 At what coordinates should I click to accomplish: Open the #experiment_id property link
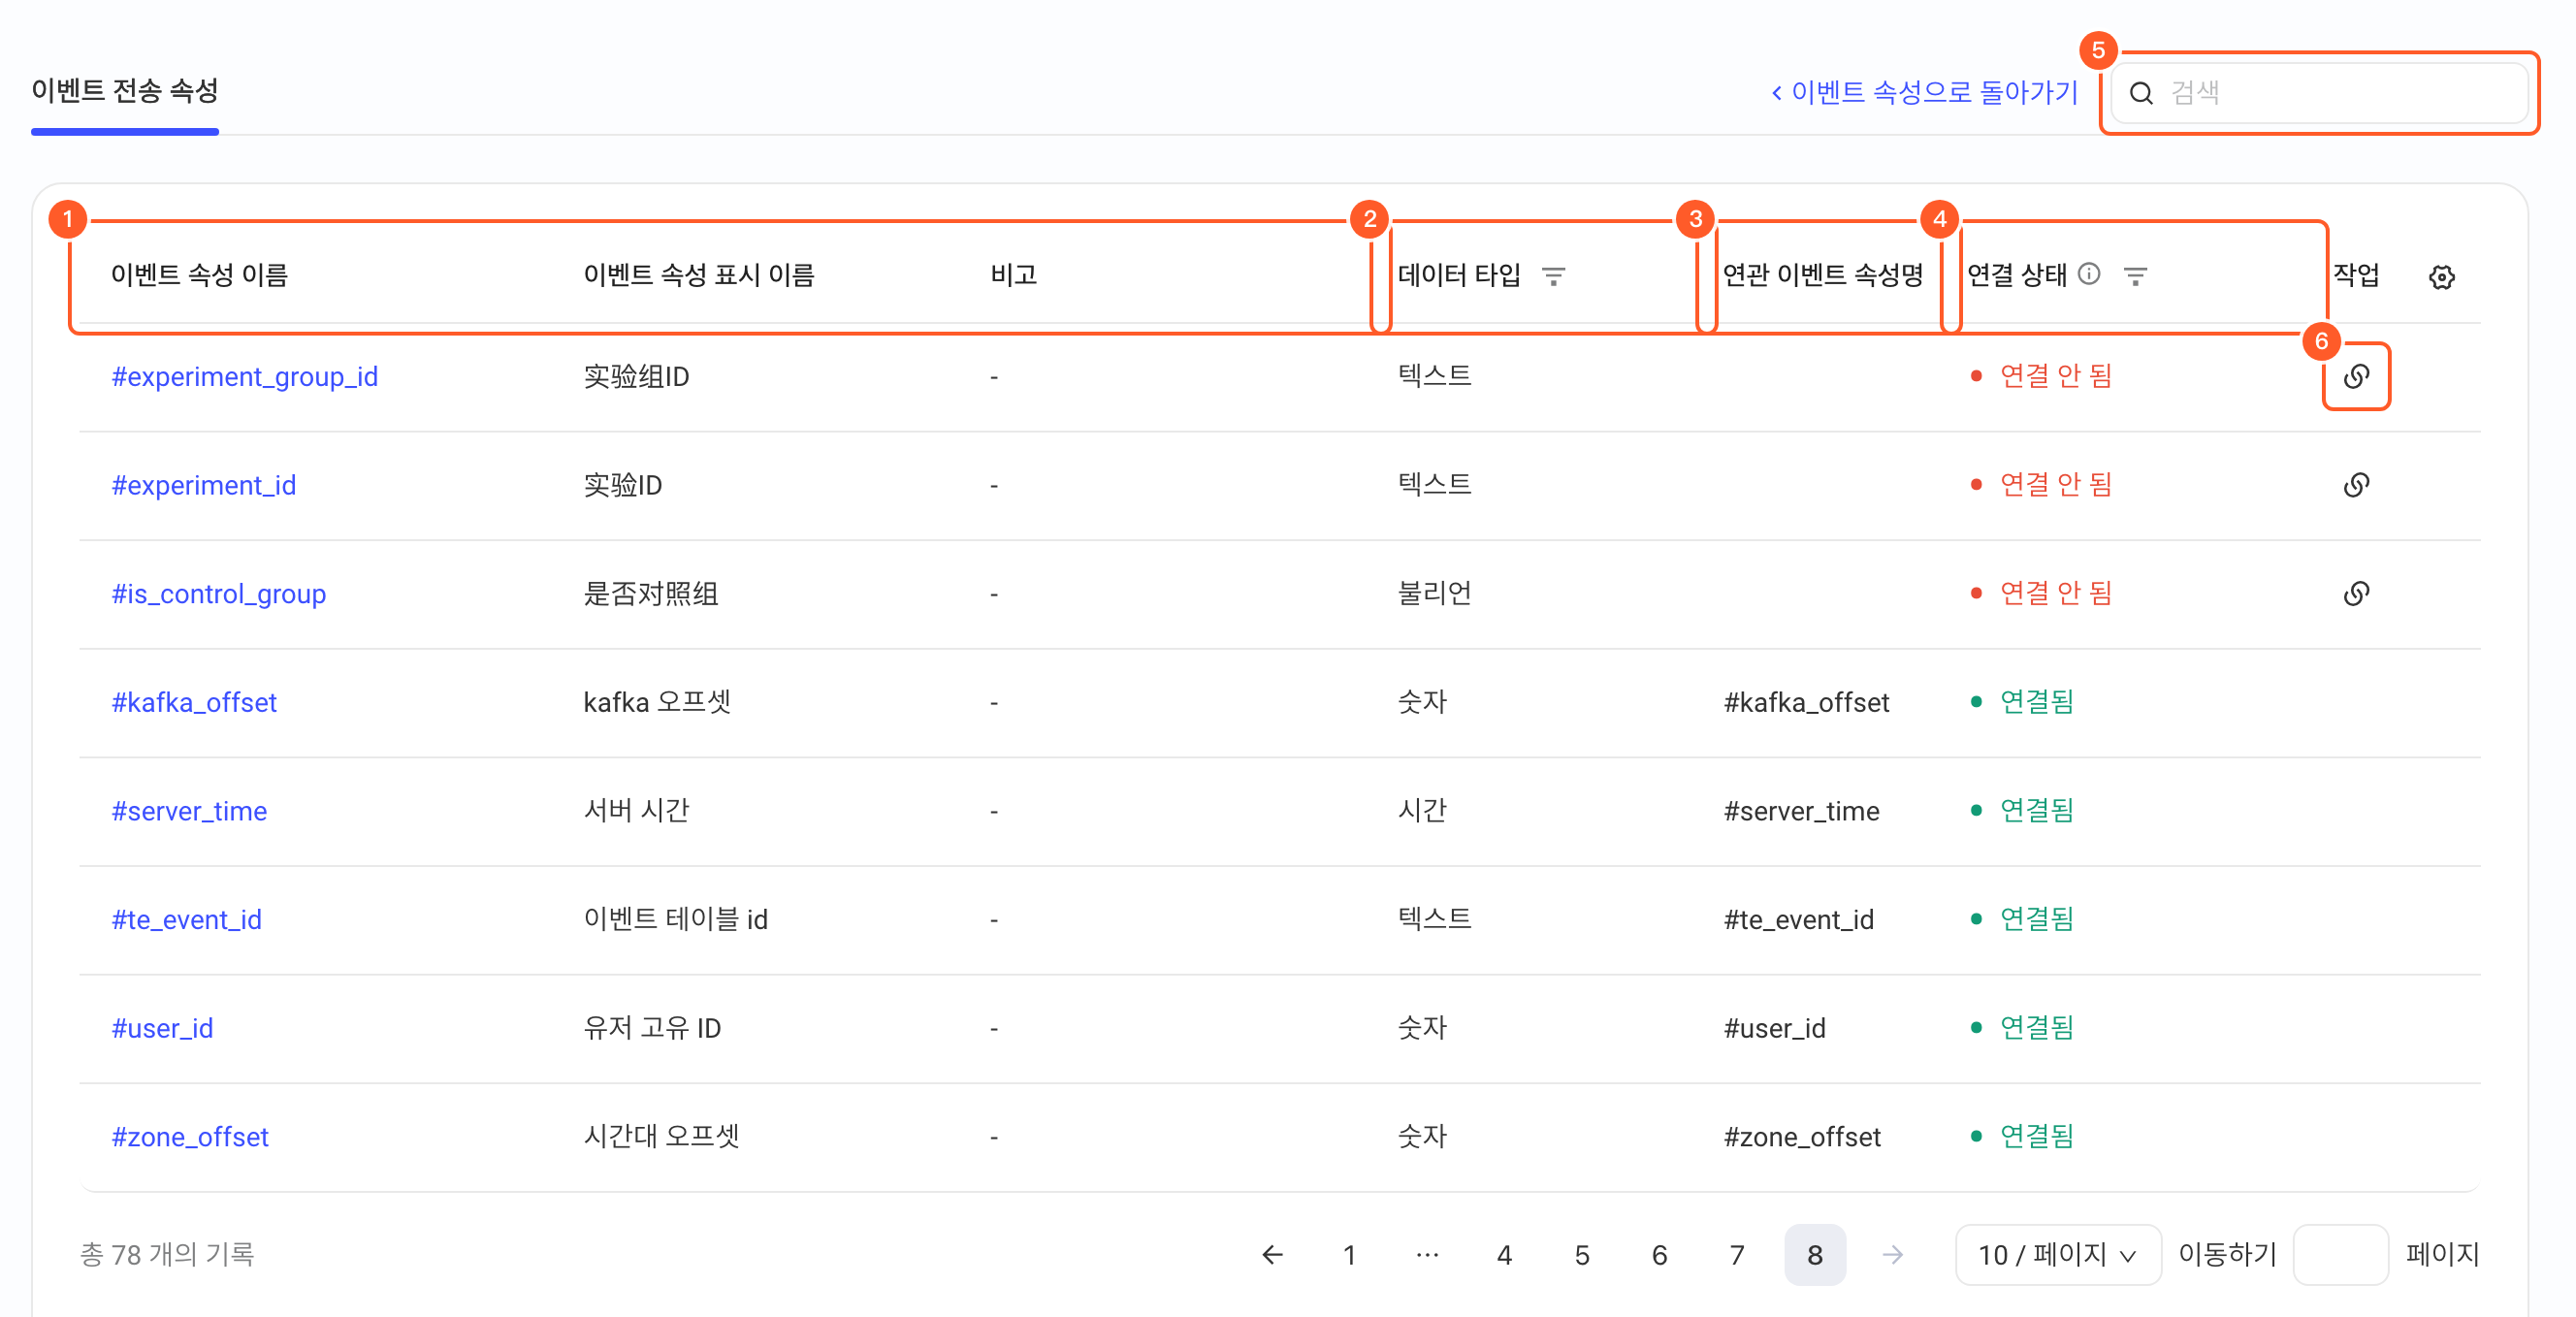tap(203, 485)
